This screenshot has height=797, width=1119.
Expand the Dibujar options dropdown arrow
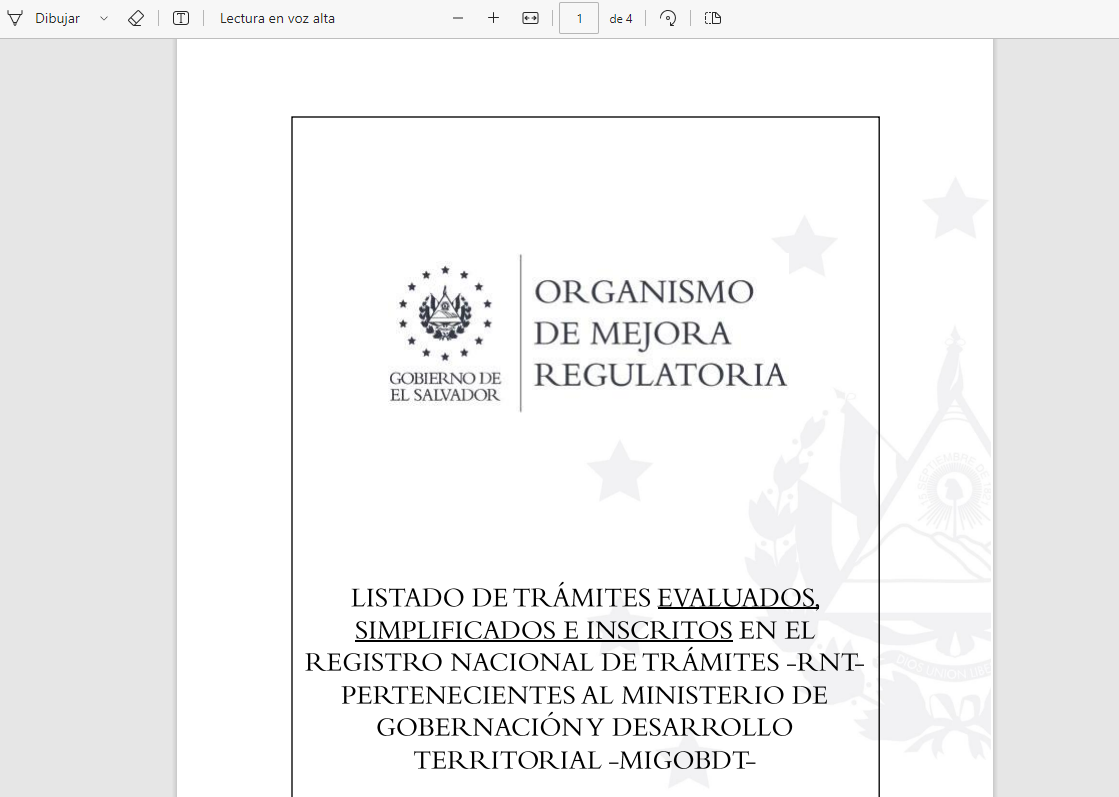point(103,19)
